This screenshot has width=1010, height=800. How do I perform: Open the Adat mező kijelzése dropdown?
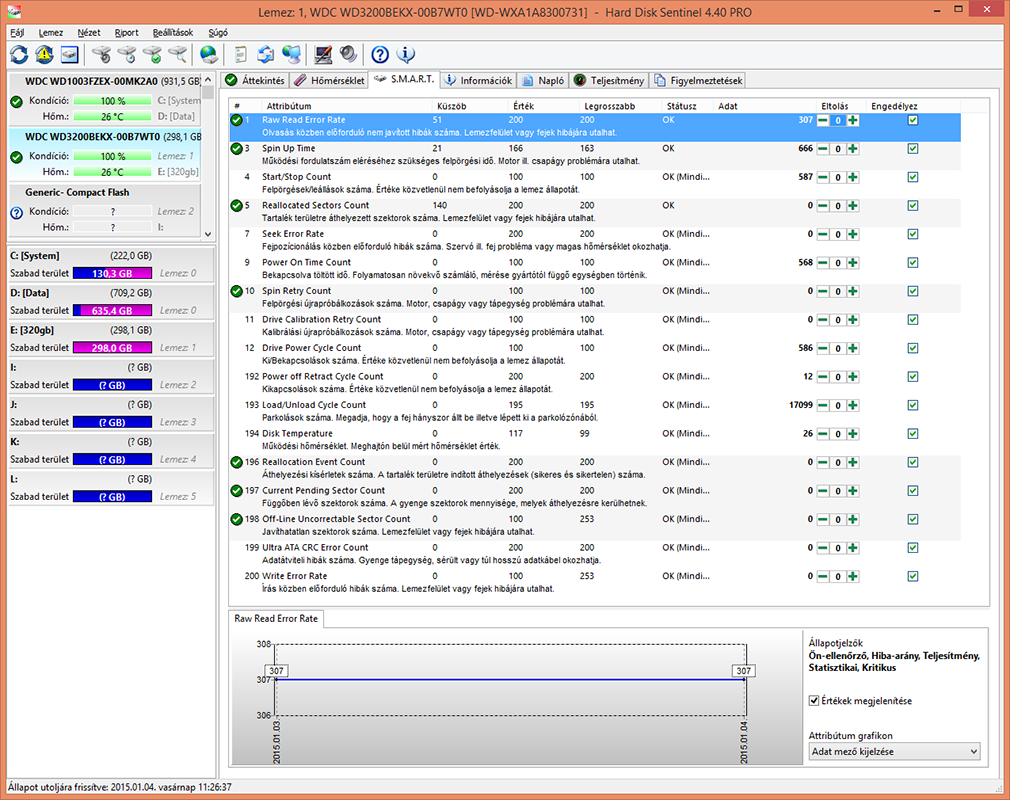(x=895, y=752)
